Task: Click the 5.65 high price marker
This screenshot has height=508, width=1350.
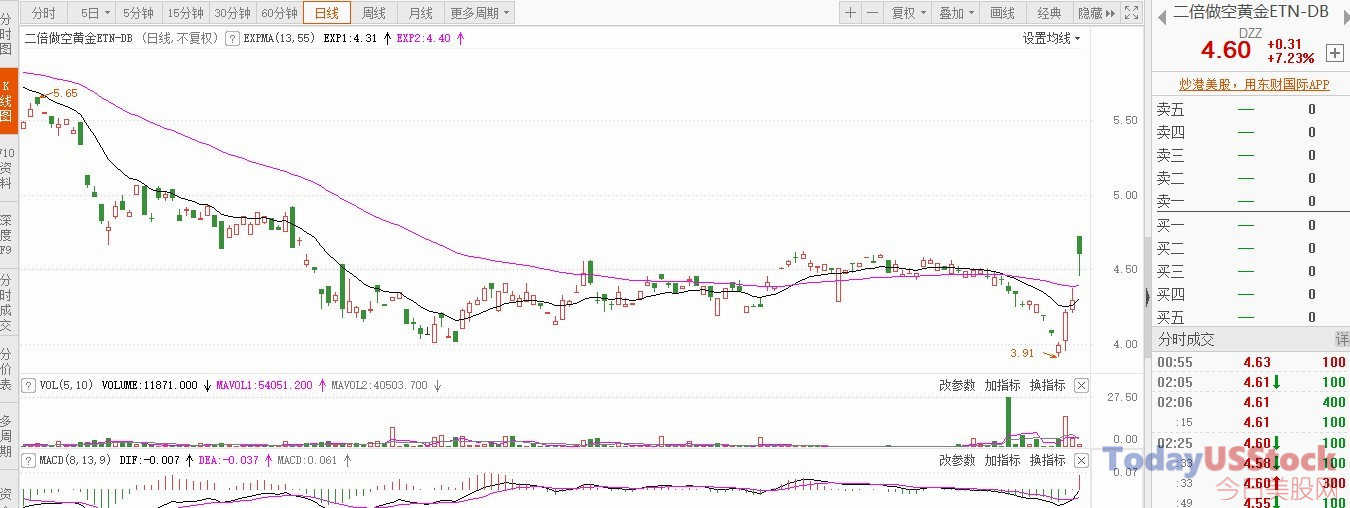Action: click(x=65, y=93)
